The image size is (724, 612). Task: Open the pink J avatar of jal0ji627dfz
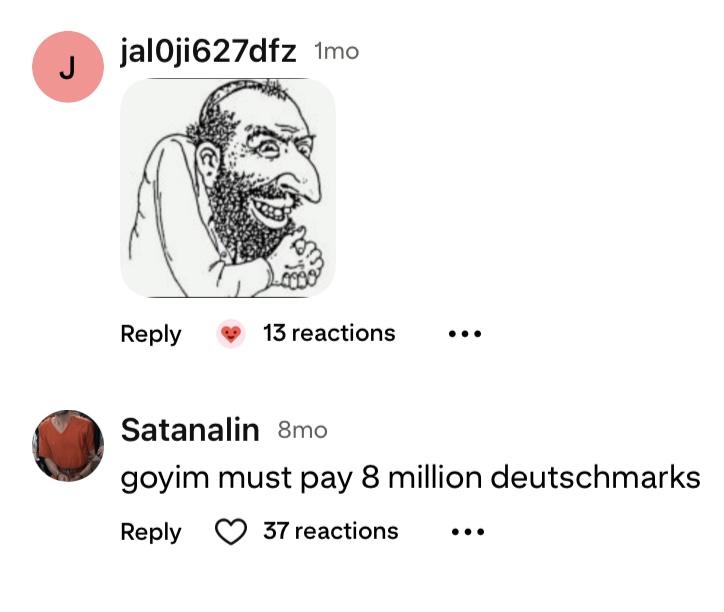(68, 67)
